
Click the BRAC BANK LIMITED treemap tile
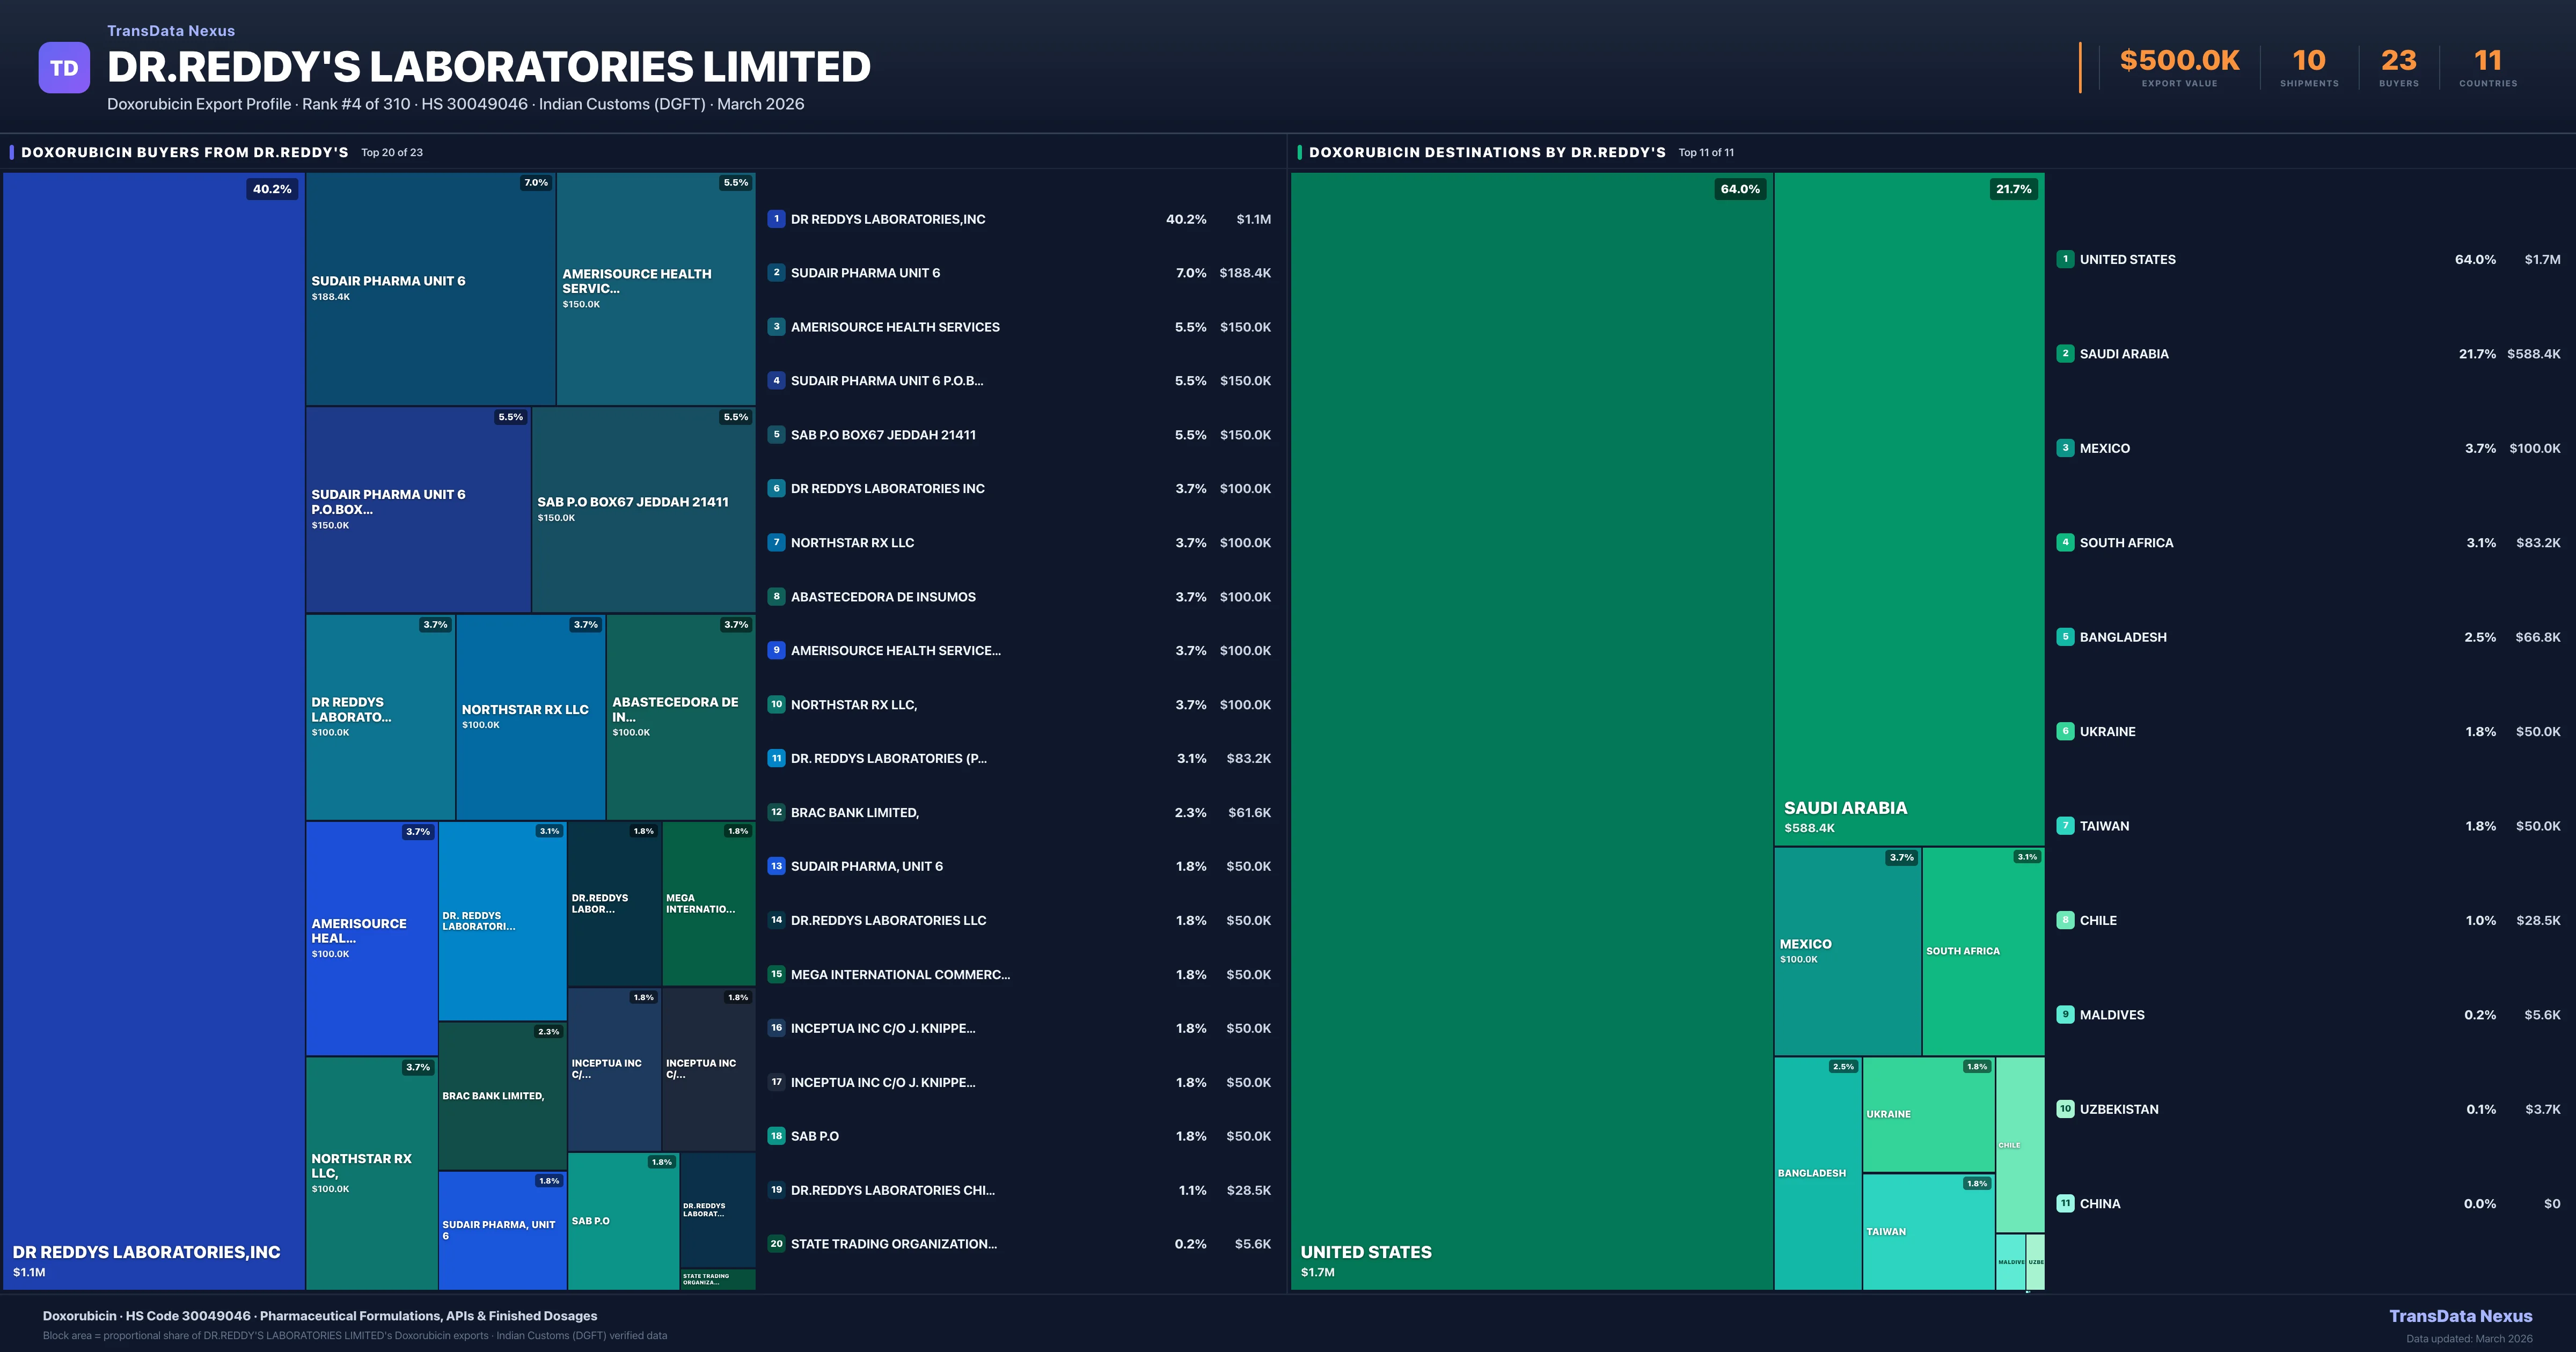point(502,1096)
